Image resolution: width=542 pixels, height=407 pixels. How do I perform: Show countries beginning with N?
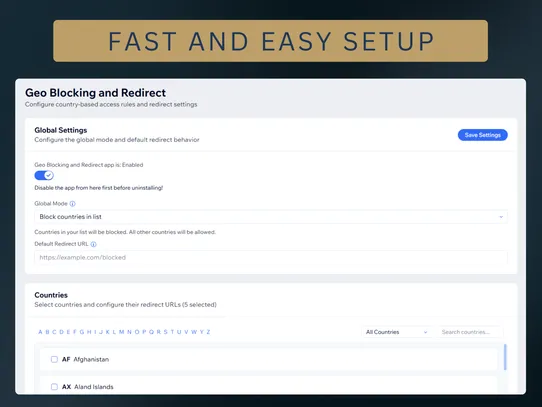click(x=129, y=332)
